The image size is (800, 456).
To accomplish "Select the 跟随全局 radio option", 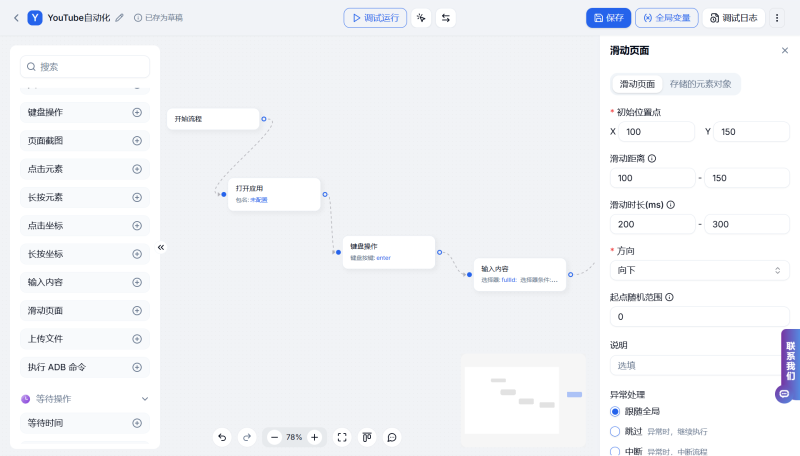I will point(615,411).
